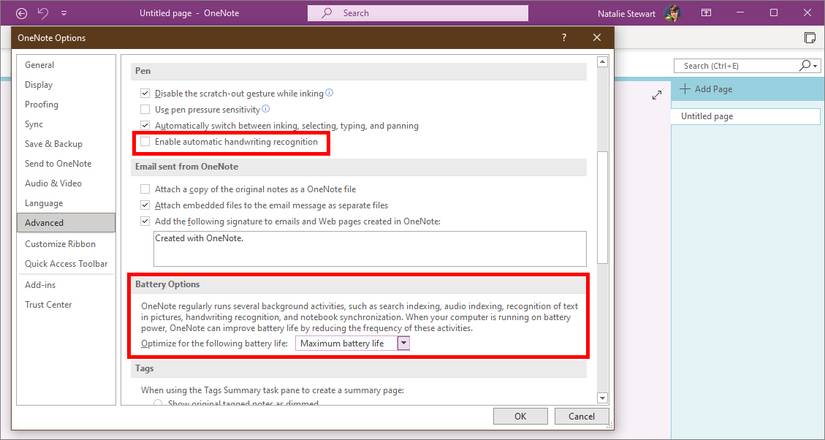Image resolution: width=825 pixels, height=440 pixels.
Task: Open Language options category
Action: click(x=66, y=203)
